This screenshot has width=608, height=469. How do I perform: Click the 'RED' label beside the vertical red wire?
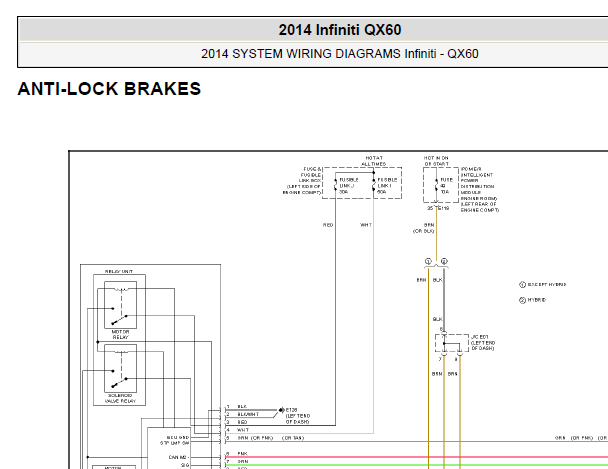(x=328, y=225)
